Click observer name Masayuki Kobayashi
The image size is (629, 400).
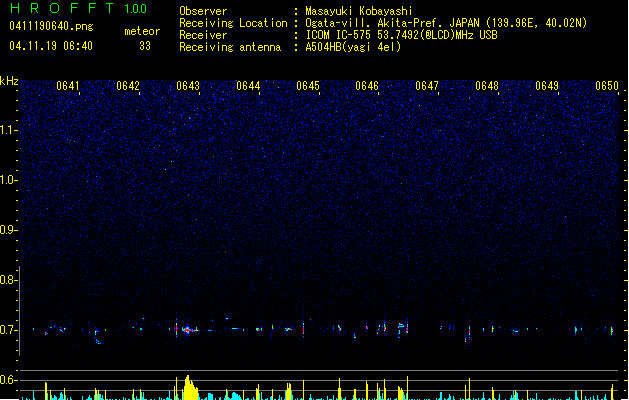(x=359, y=11)
